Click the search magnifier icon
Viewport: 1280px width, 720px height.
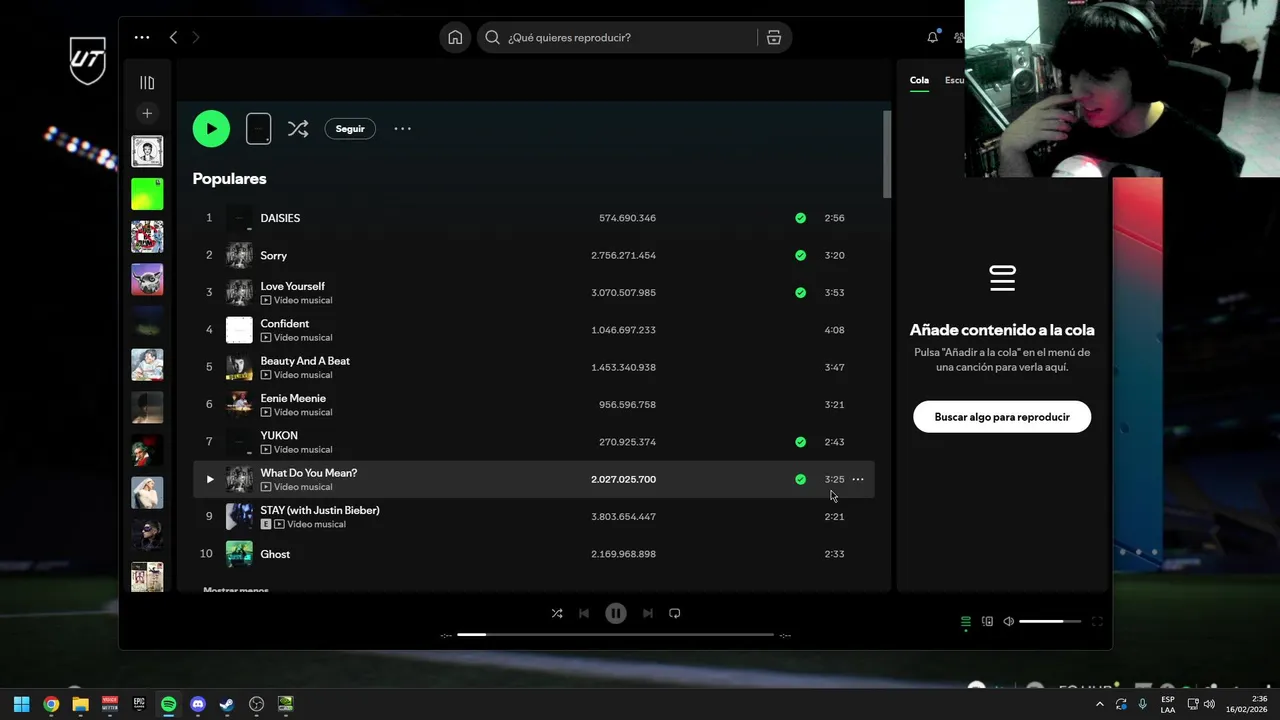pyautogui.click(x=492, y=37)
